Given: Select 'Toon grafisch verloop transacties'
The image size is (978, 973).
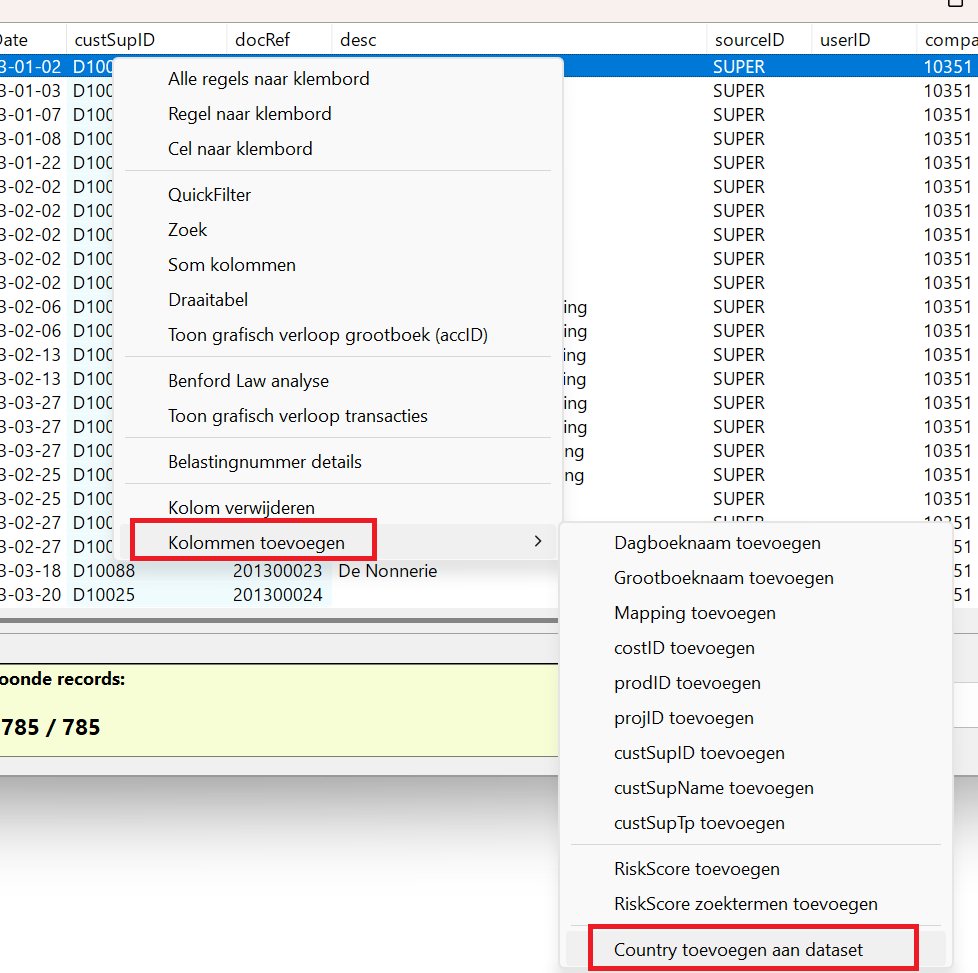Looking at the screenshot, I should (297, 416).
